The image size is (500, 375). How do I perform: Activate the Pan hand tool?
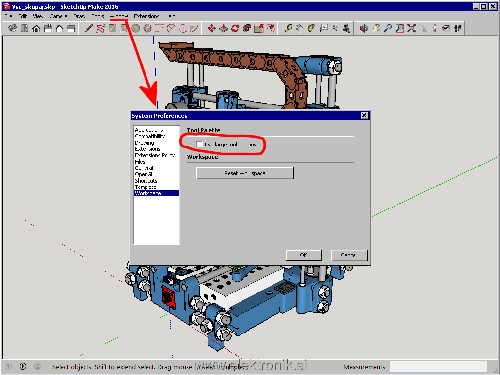(376, 28)
